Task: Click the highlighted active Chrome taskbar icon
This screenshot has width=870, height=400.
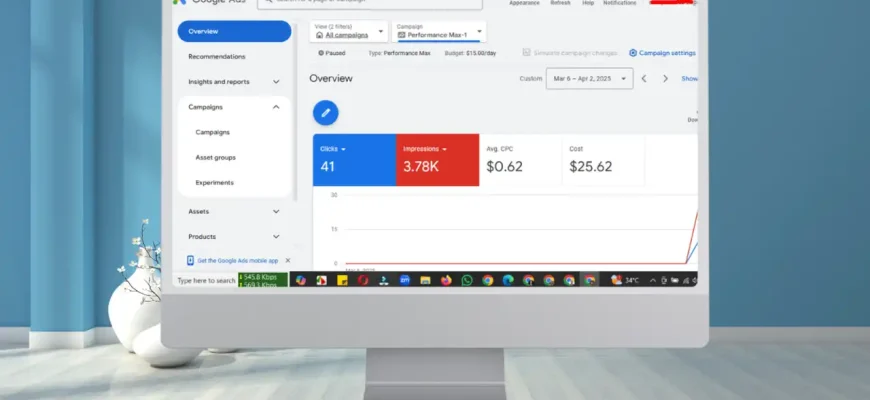Action: coord(589,280)
